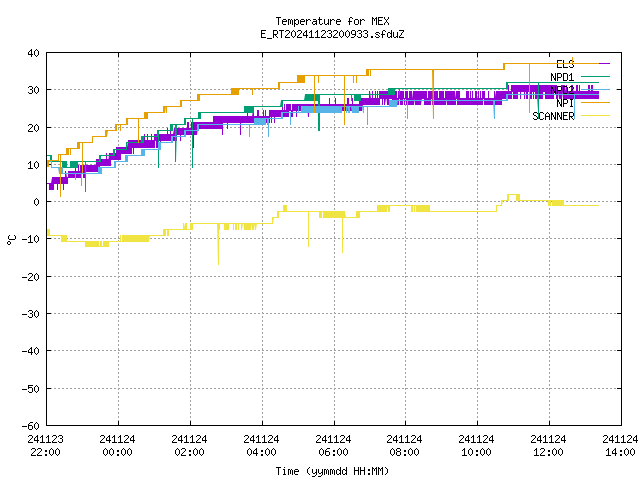Click the y-axis label -60

[31, 426]
